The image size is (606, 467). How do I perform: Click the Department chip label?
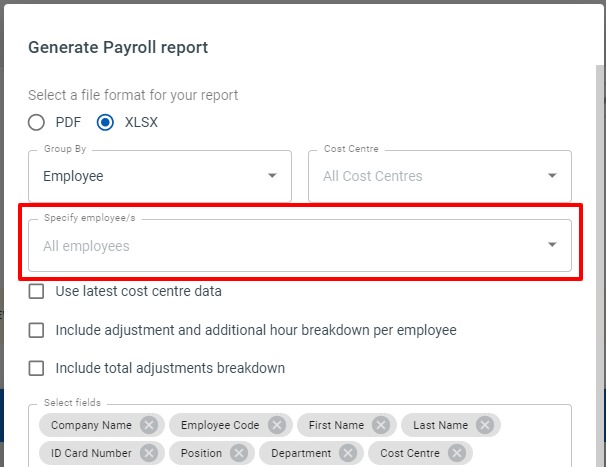tap(301, 453)
